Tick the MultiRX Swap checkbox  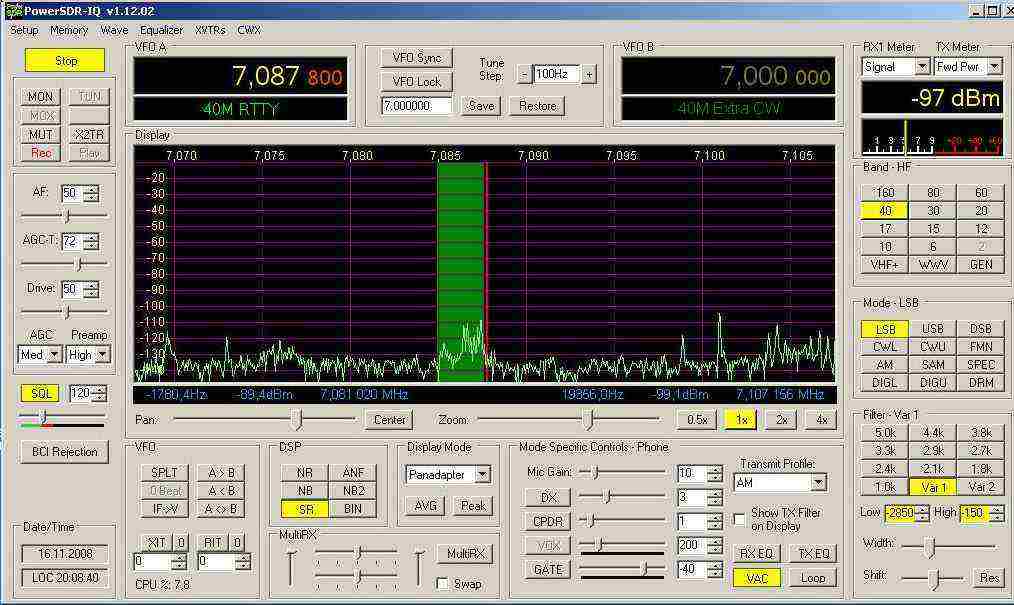point(443,584)
